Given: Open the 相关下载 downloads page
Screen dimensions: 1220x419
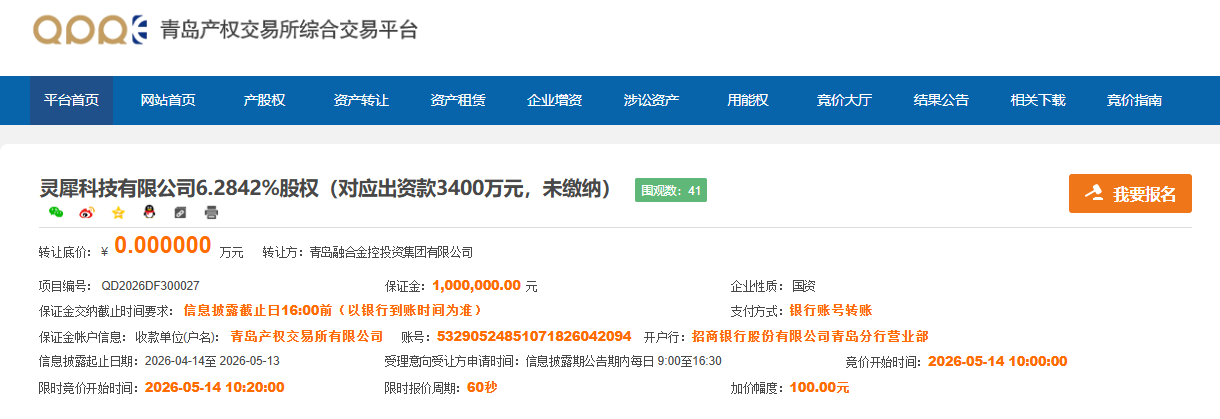Looking at the screenshot, I should 1038,100.
